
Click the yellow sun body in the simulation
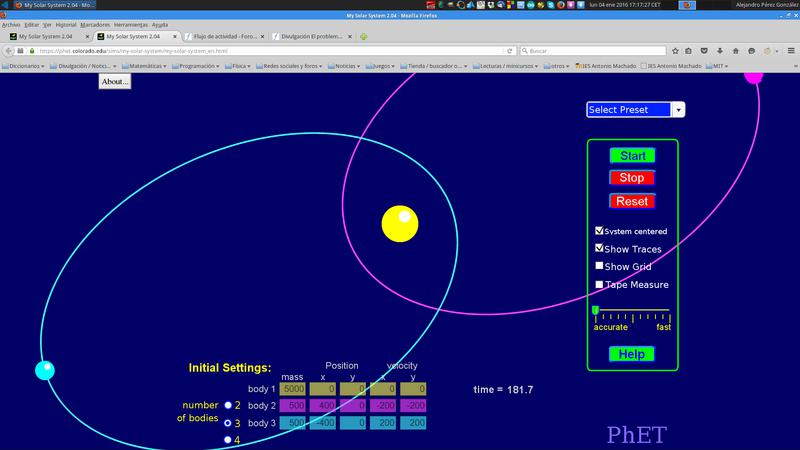pyautogui.click(x=400, y=224)
